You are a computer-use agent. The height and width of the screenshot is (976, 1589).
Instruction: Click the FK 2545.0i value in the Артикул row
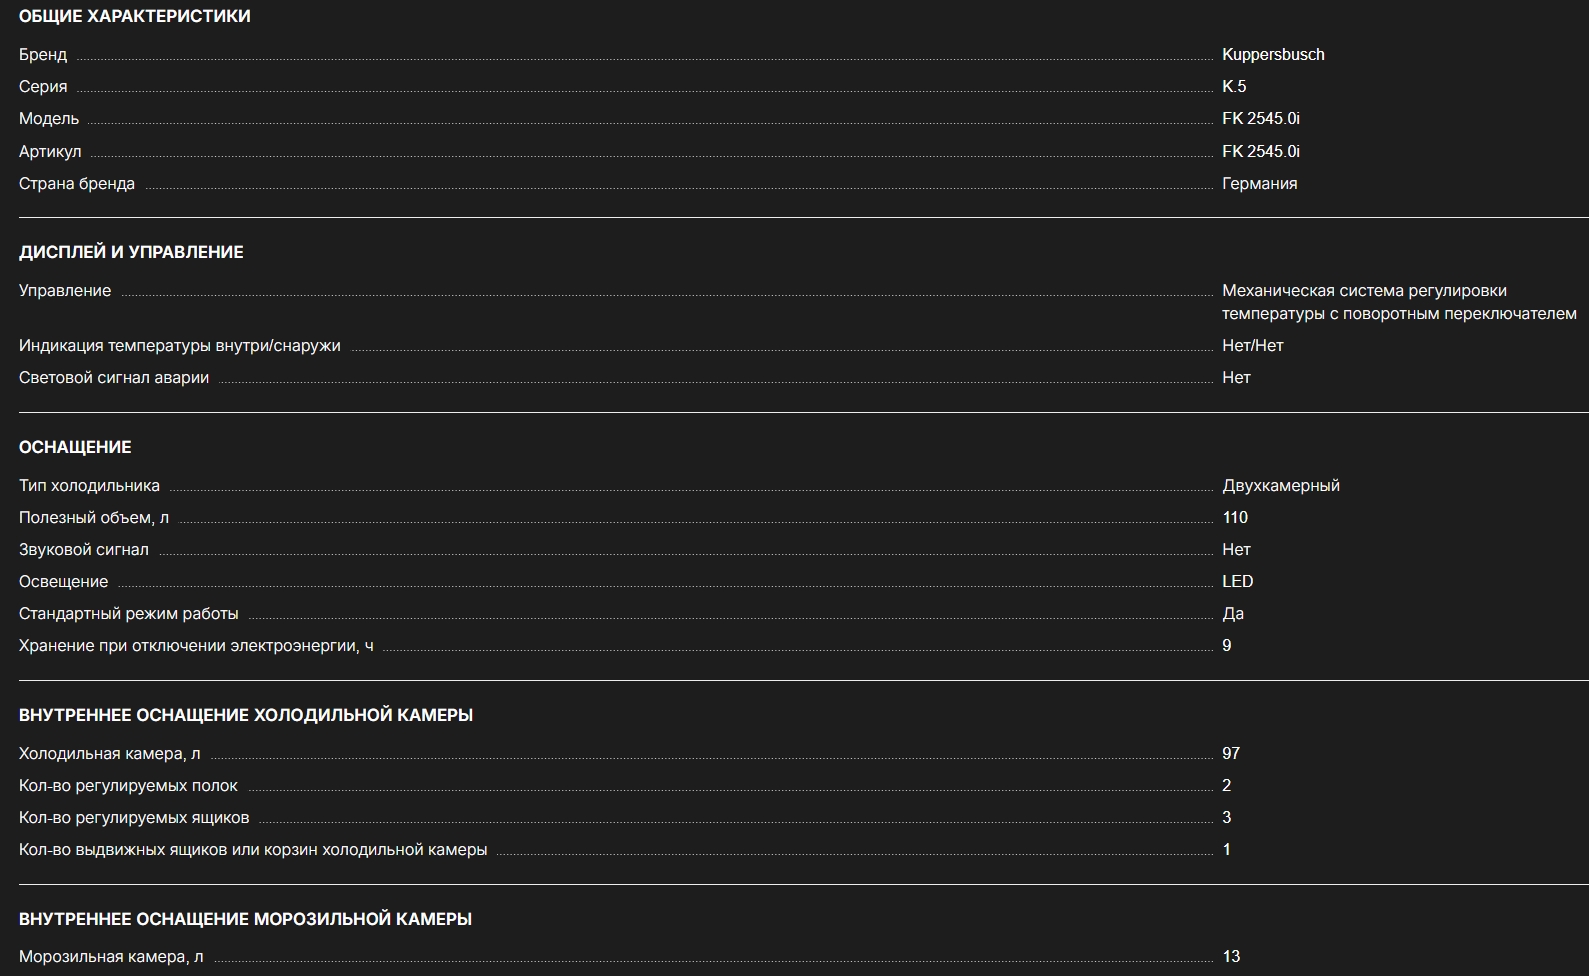click(1260, 152)
